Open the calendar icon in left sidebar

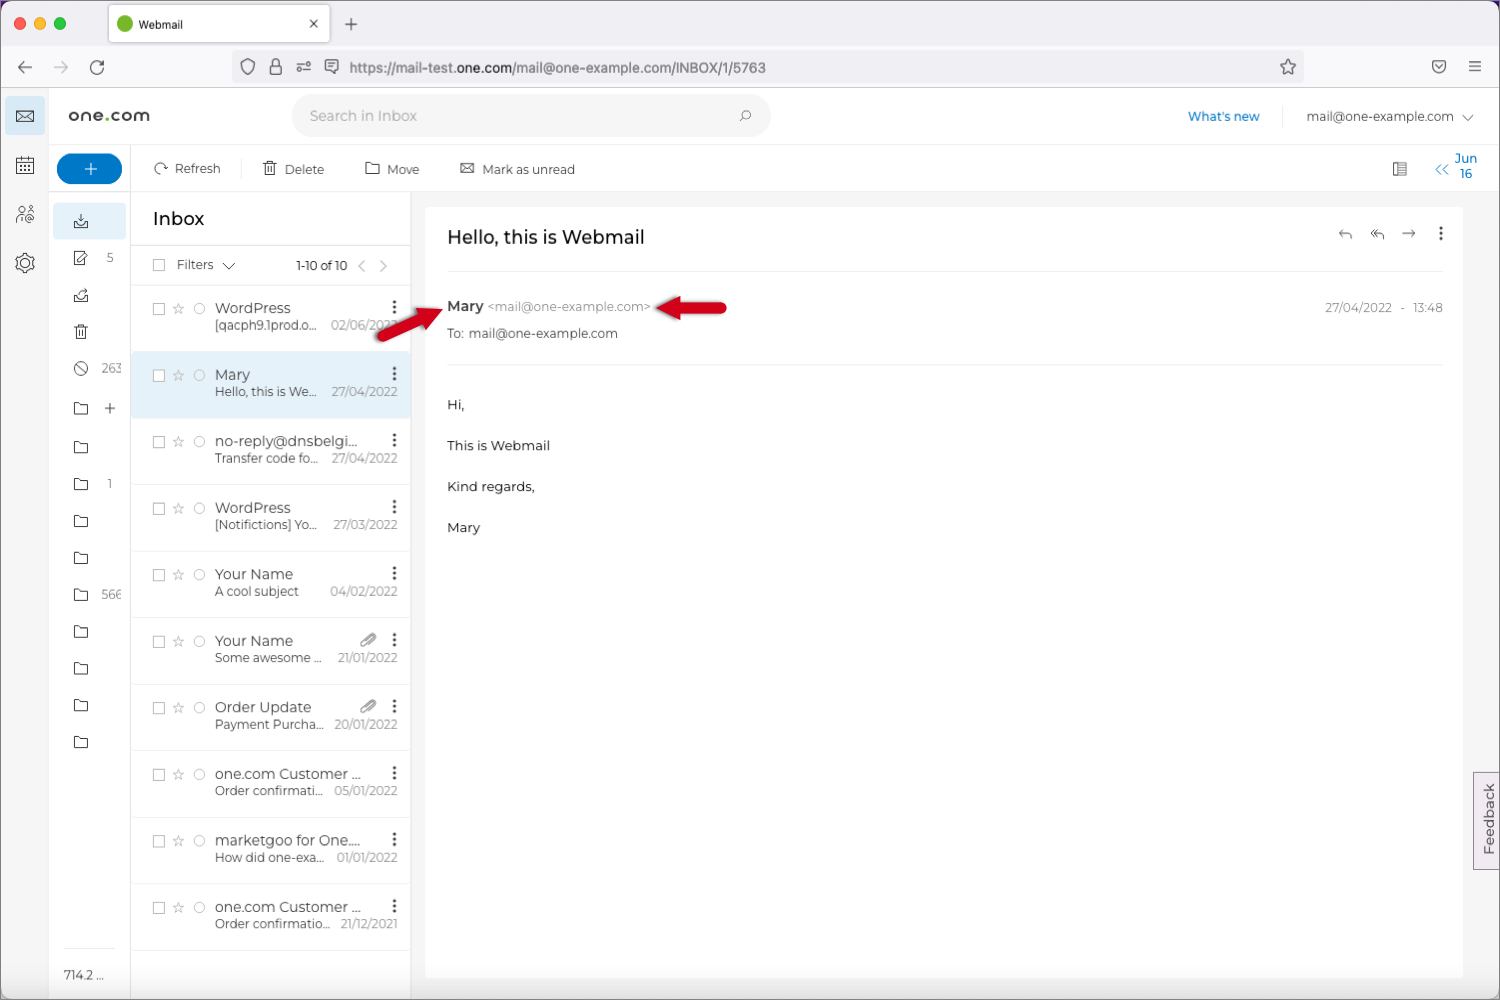coord(25,165)
